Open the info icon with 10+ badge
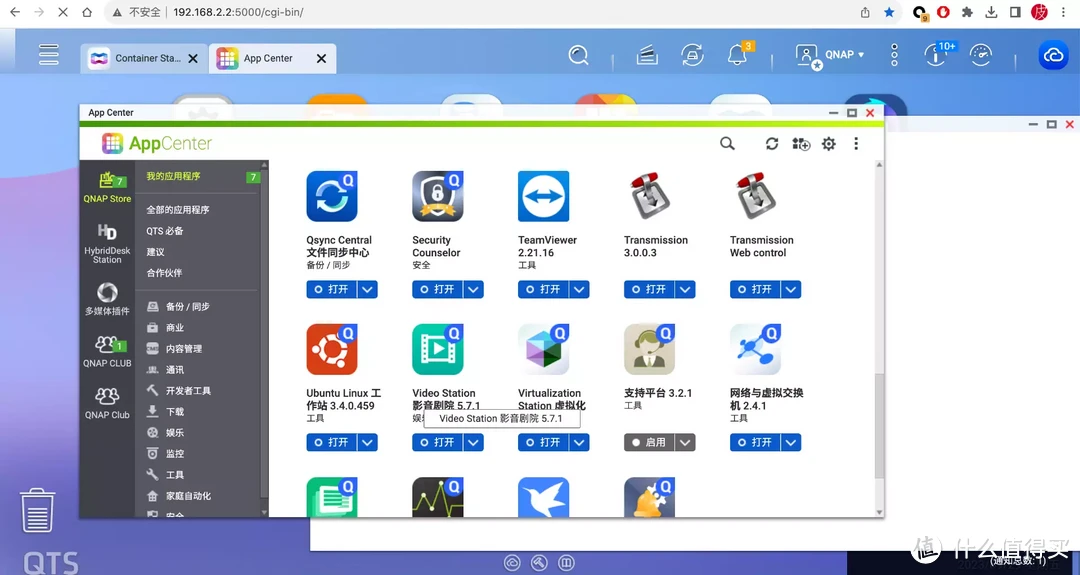 937,55
